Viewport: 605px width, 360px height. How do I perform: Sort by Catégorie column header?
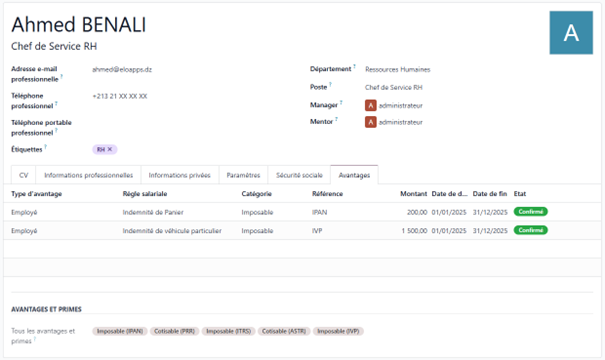(x=257, y=194)
